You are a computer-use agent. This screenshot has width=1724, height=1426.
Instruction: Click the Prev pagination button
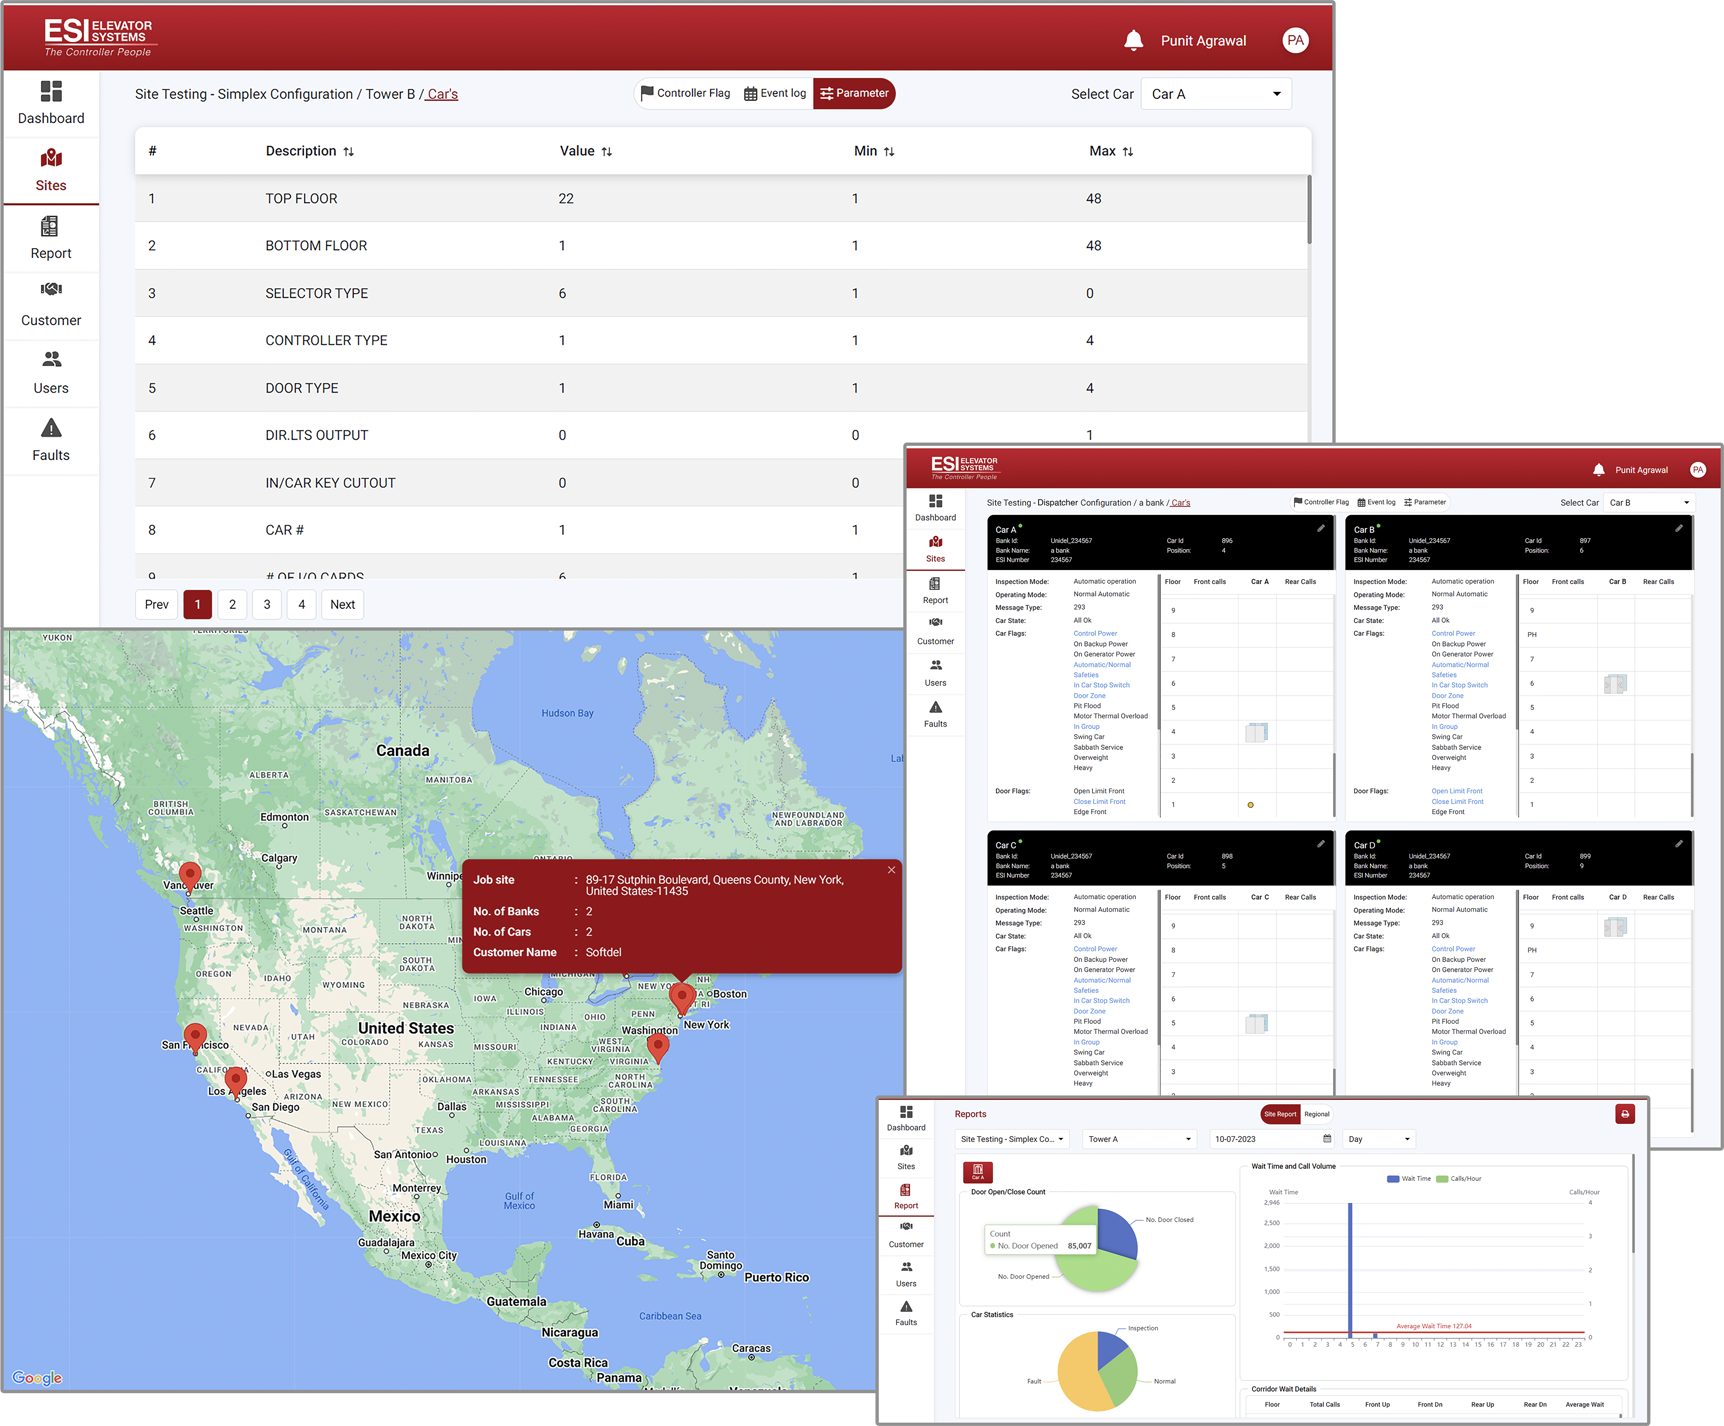point(157,604)
